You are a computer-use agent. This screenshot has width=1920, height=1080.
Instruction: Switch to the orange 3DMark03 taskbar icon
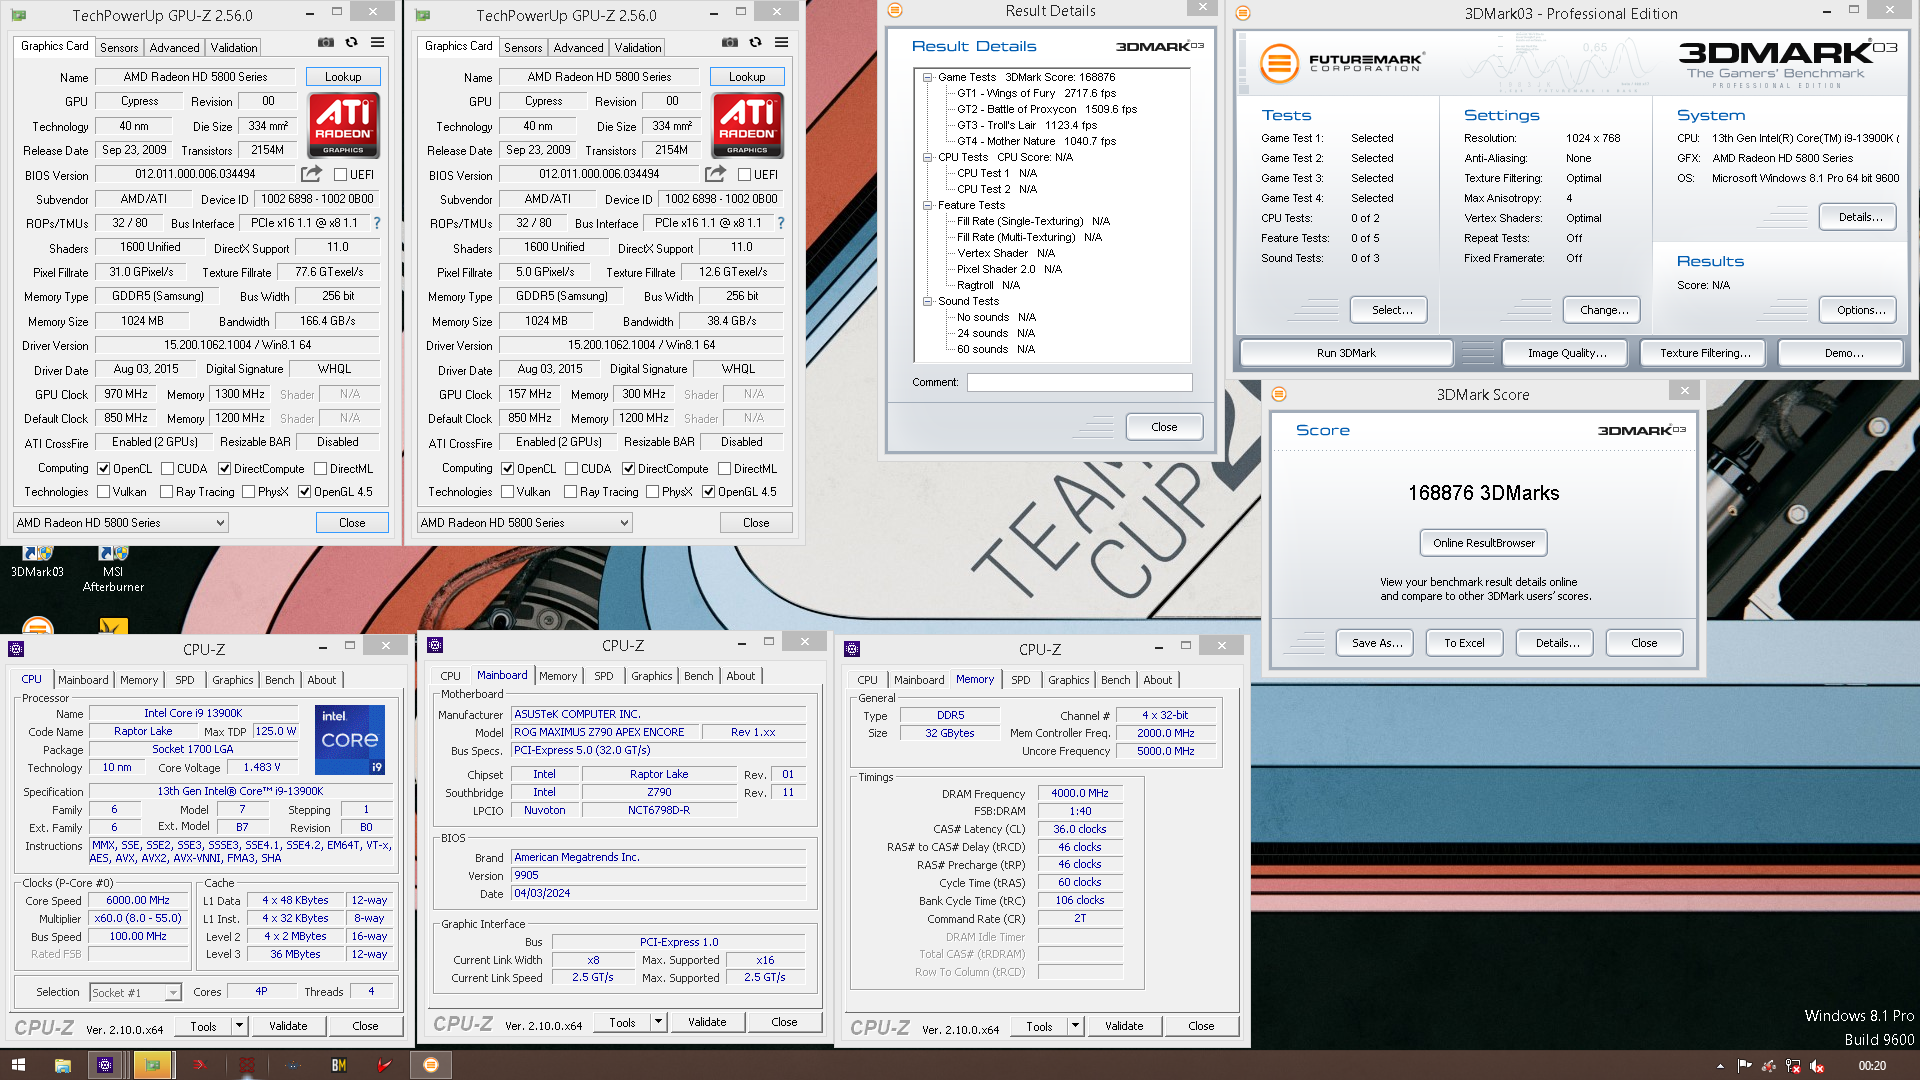(x=431, y=1065)
